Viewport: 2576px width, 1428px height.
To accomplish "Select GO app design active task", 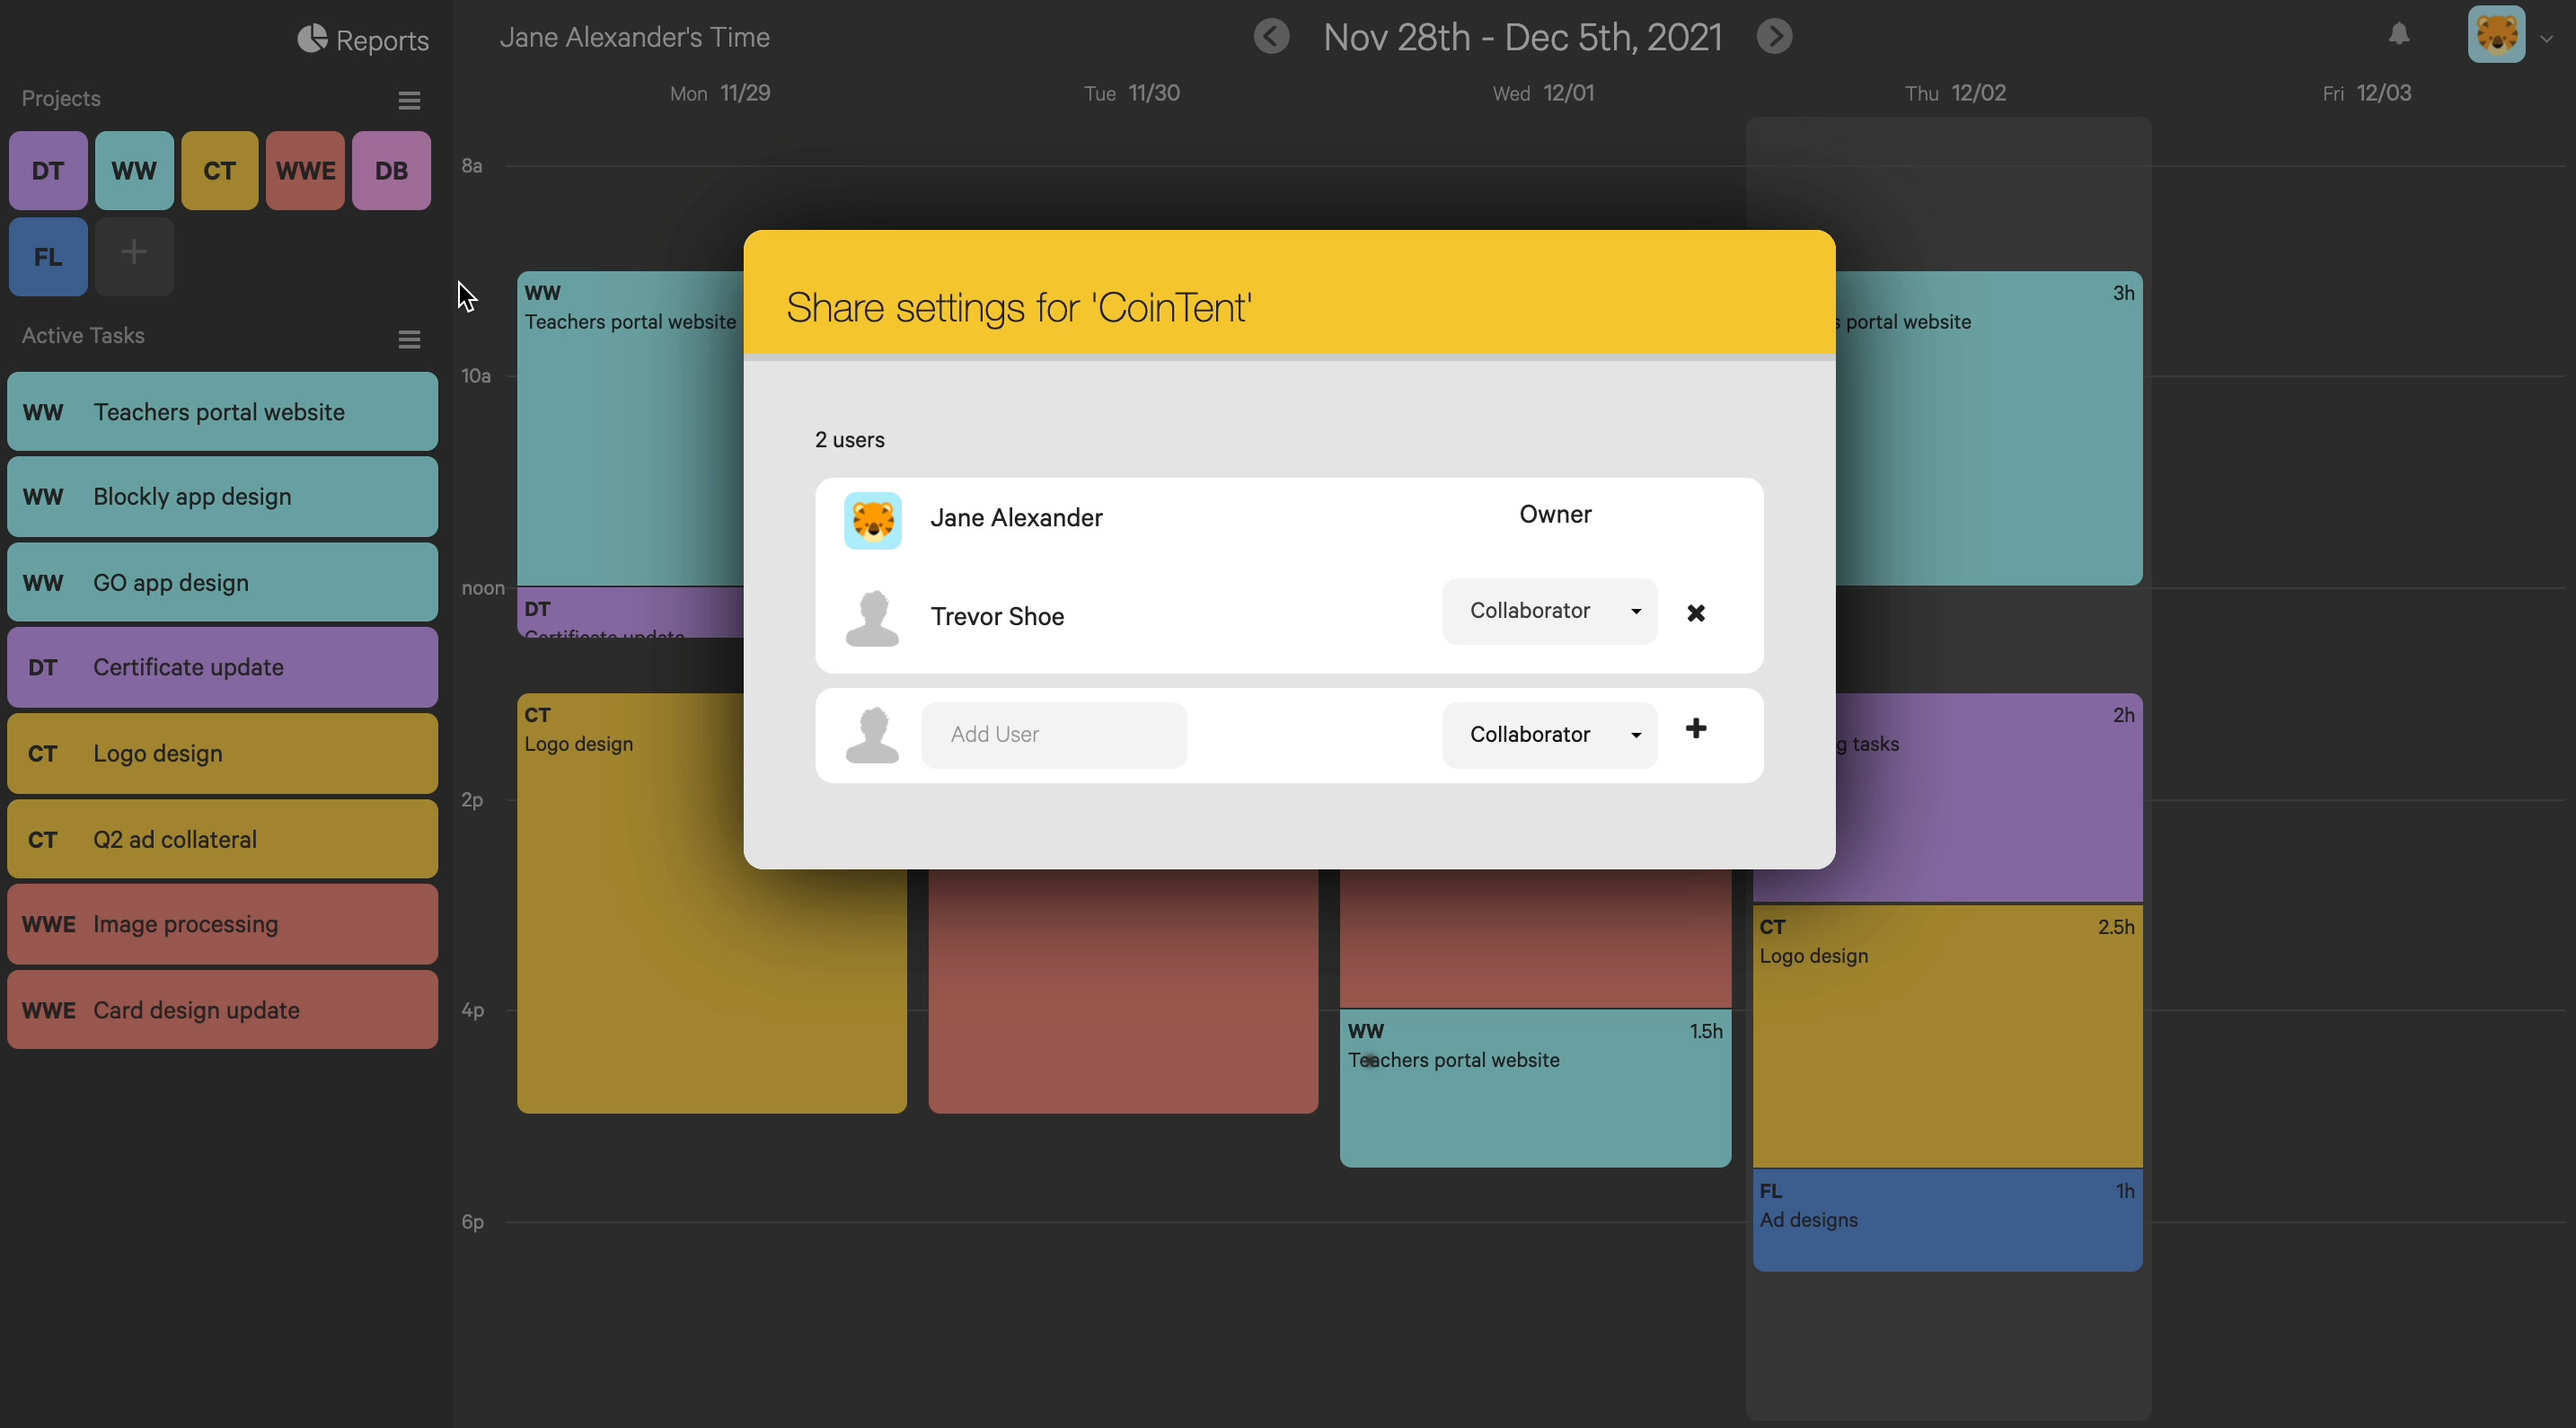I will click(x=222, y=582).
